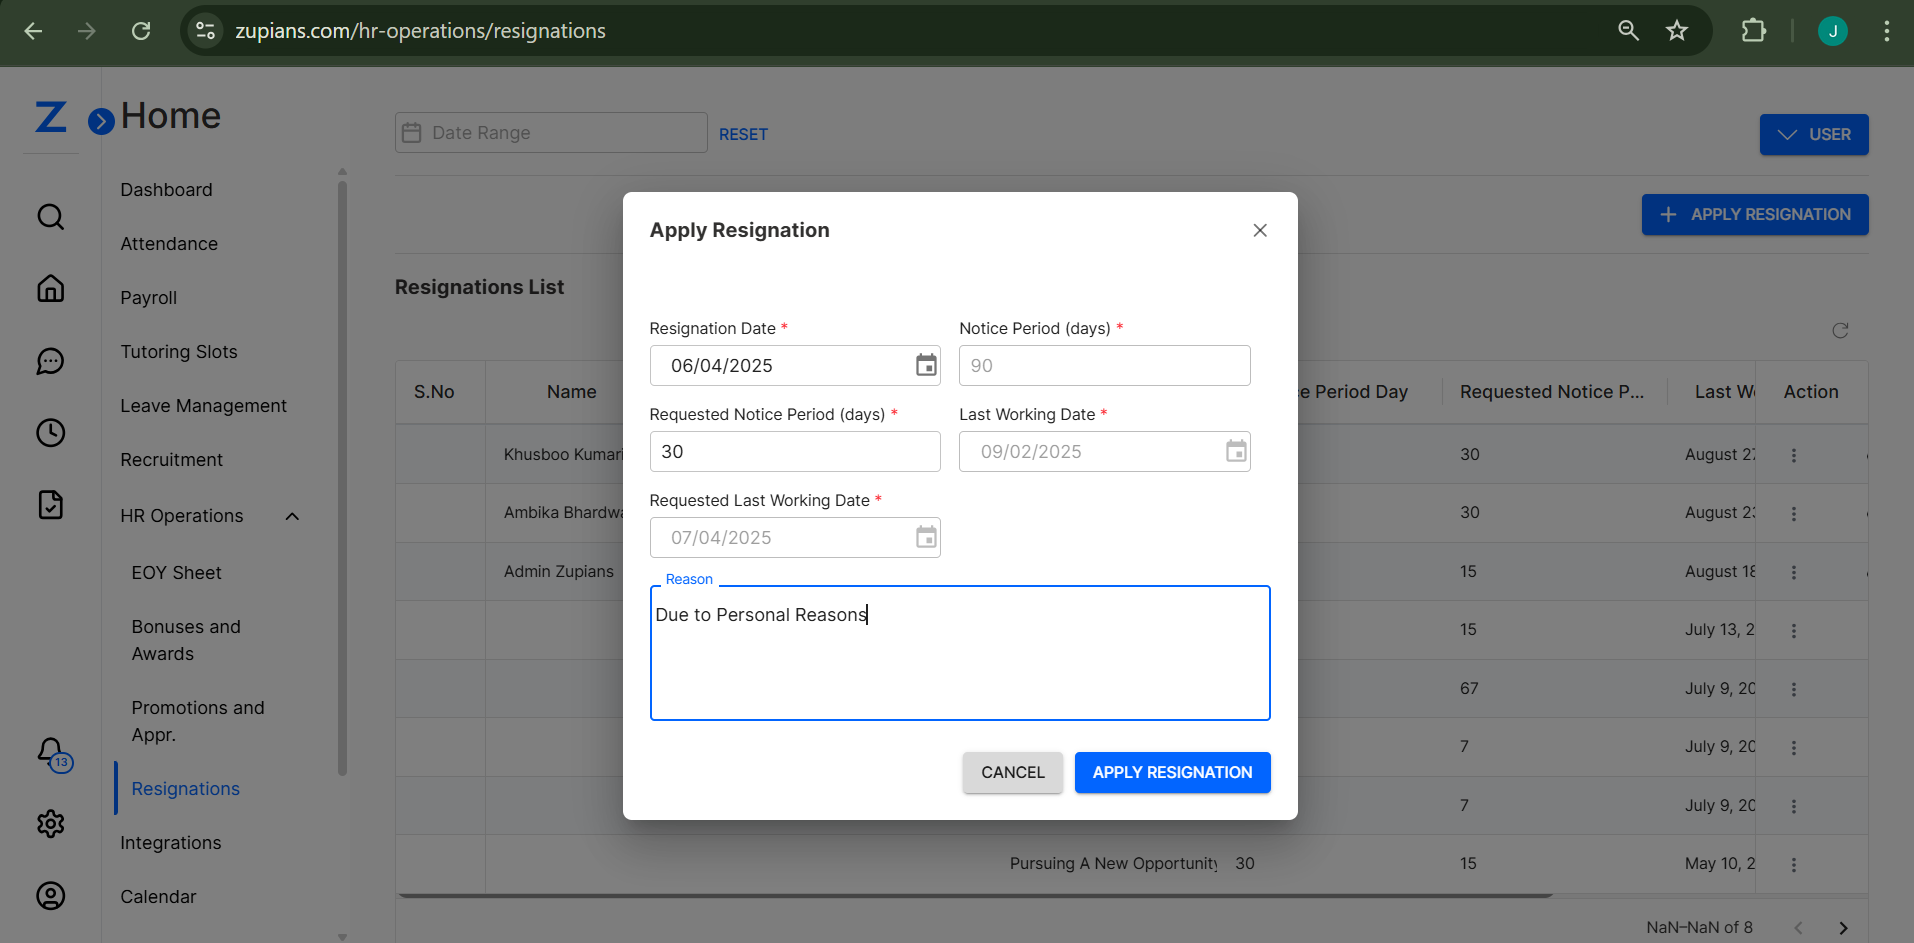
Task: Select the Home icon in the sidebar
Action: pos(50,288)
